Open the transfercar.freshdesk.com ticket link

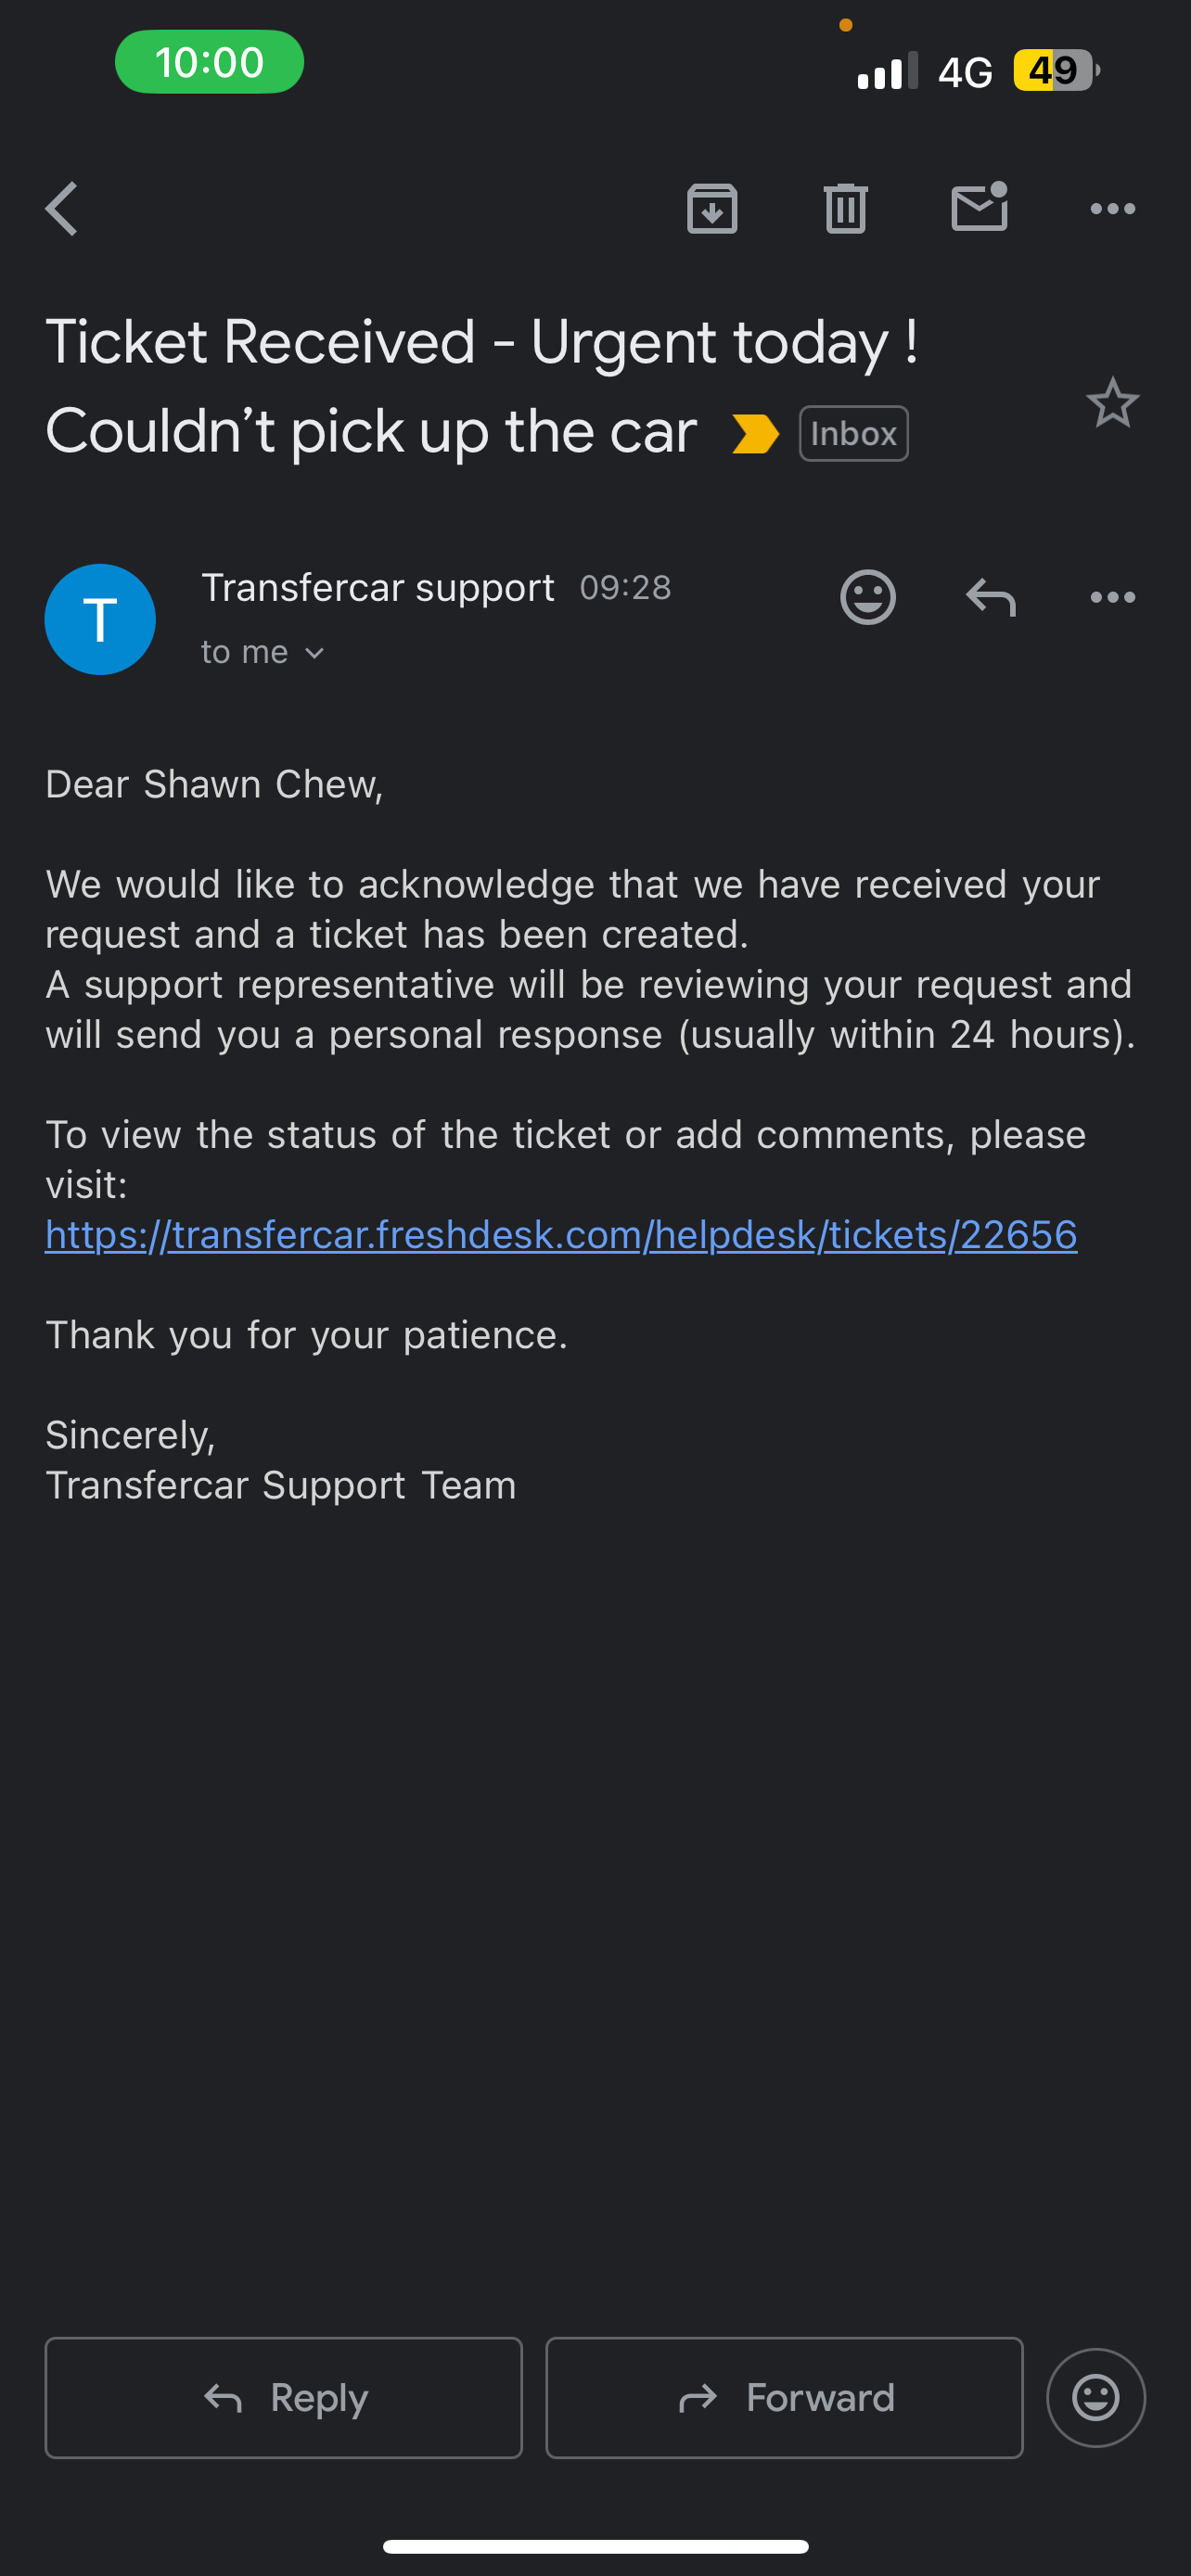(561, 1235)
